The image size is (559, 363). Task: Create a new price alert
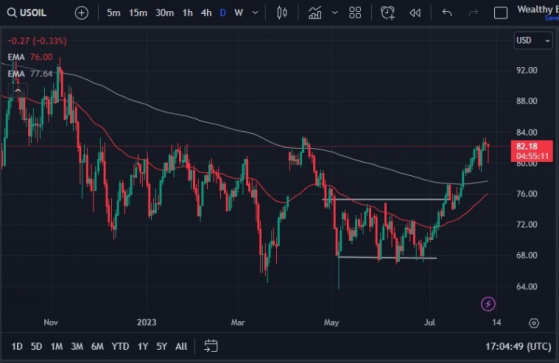[x=388, y=13]
